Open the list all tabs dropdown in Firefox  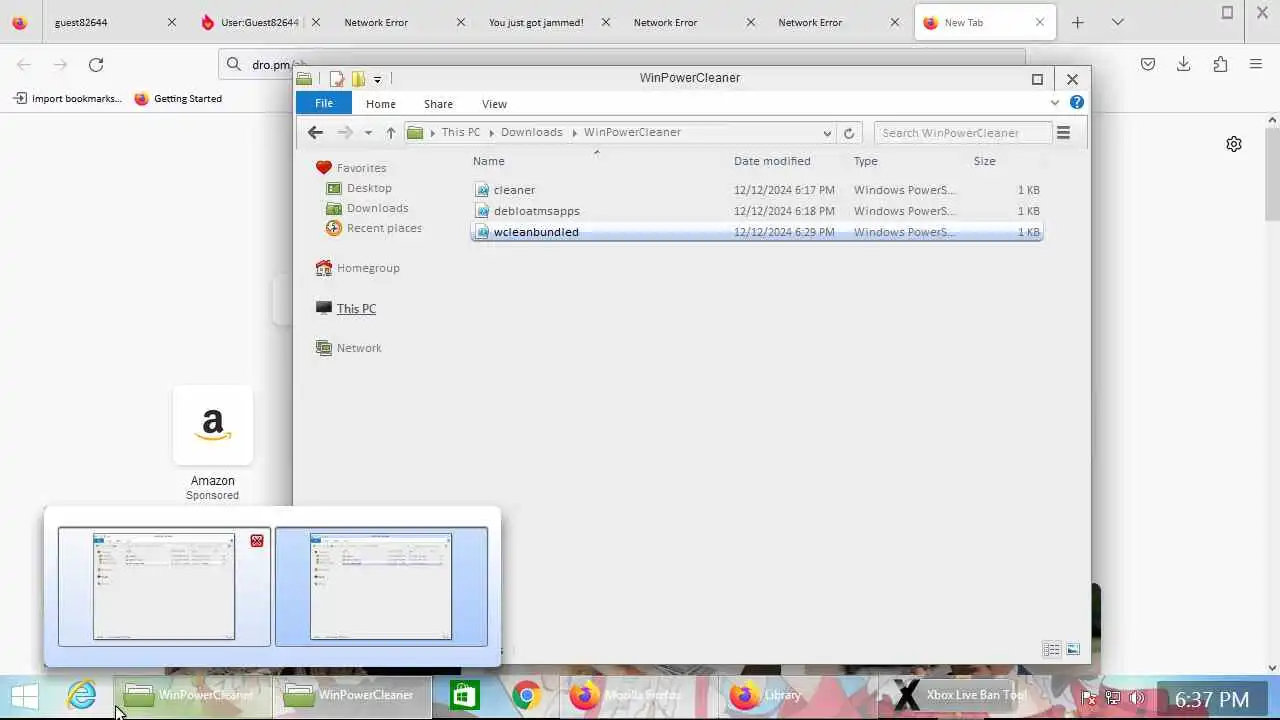pos(1117,22)
